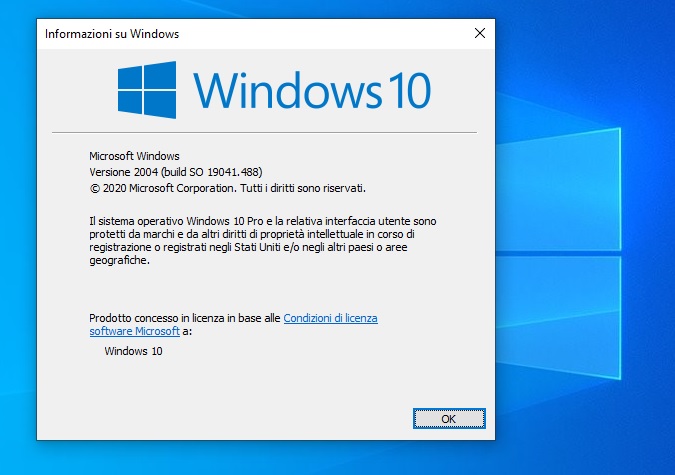Click the 'Windows 10' logo title text

(312, 91)
